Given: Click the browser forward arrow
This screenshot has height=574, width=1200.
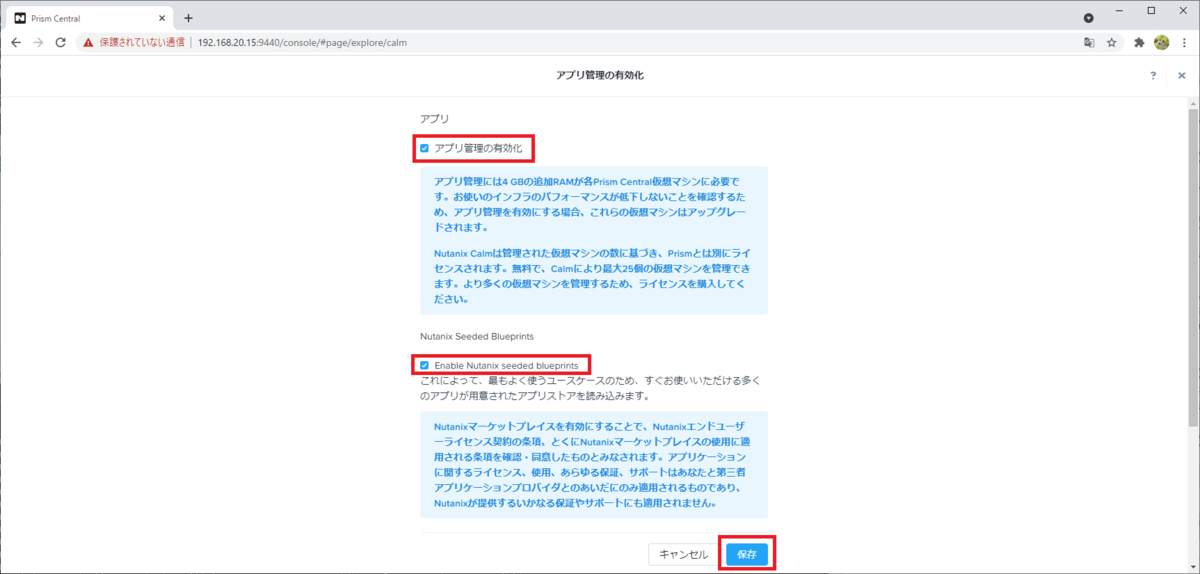Looking at the screenshot, I should (x=38, y=43).
